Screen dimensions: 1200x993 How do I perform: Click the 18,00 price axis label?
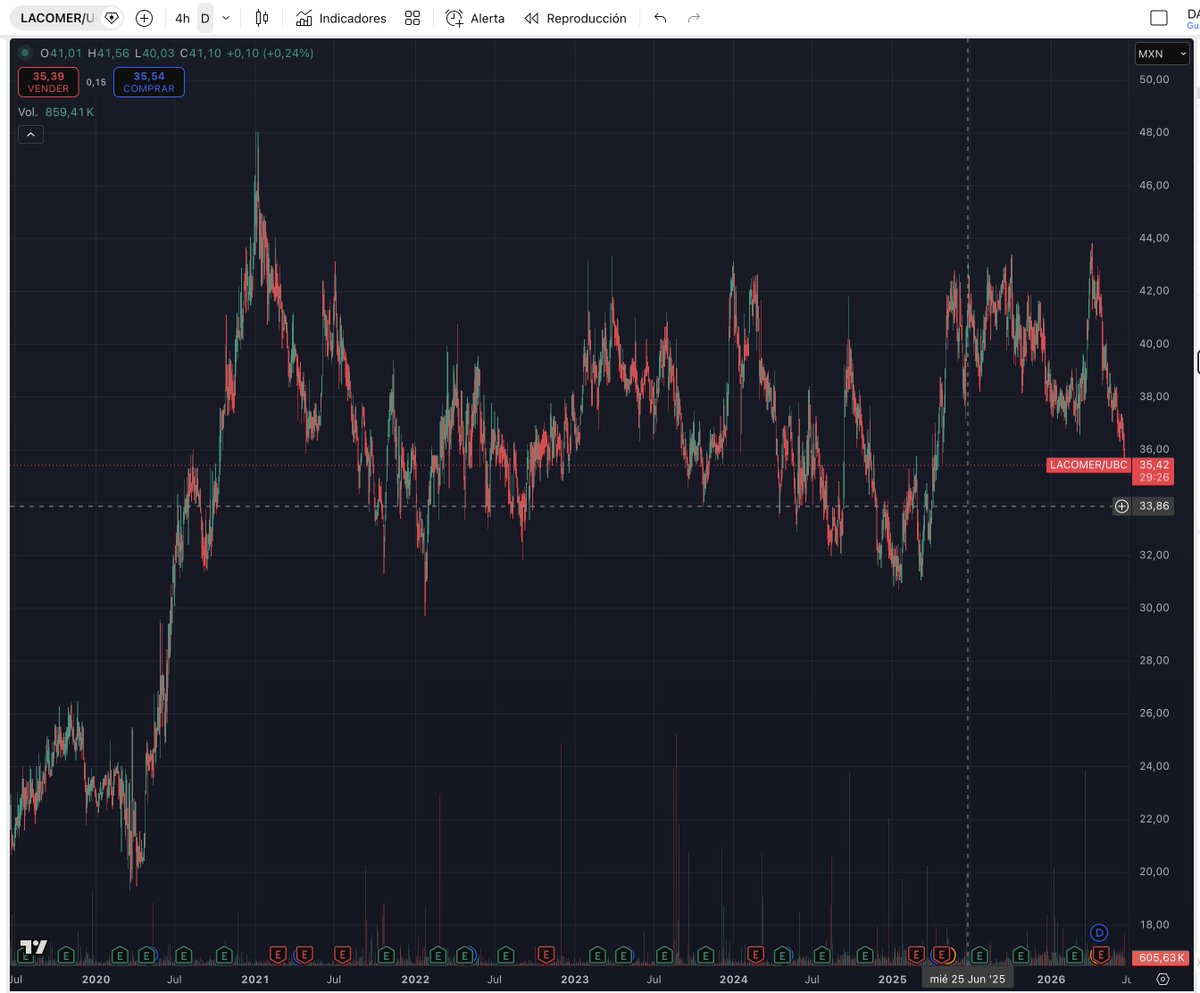click(1154, 924)
